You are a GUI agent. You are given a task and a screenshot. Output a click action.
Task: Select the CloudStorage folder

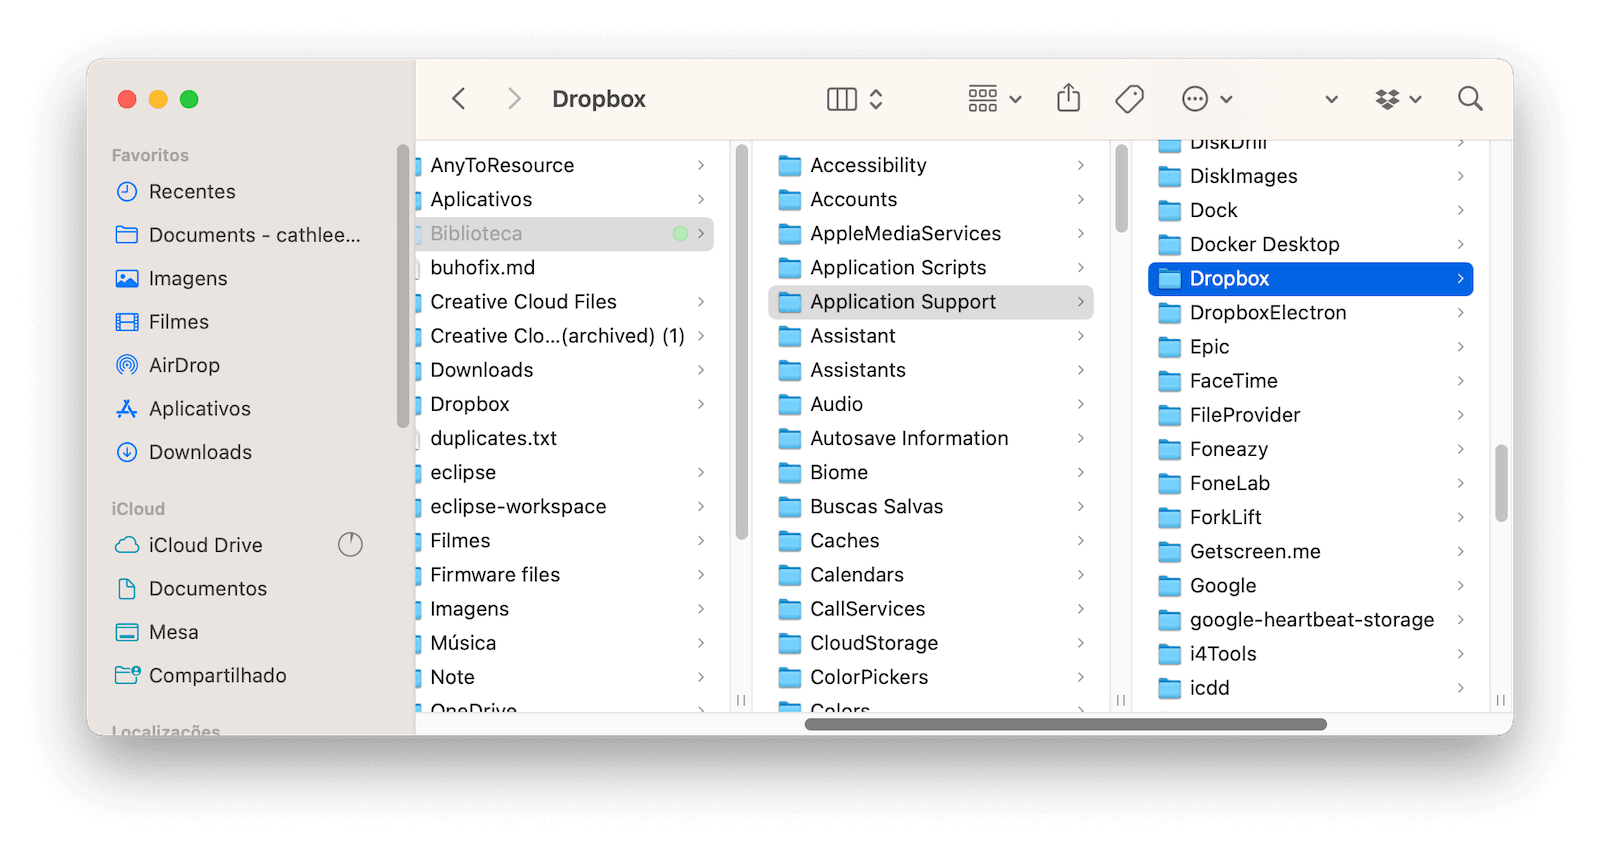tap(931, 643)
